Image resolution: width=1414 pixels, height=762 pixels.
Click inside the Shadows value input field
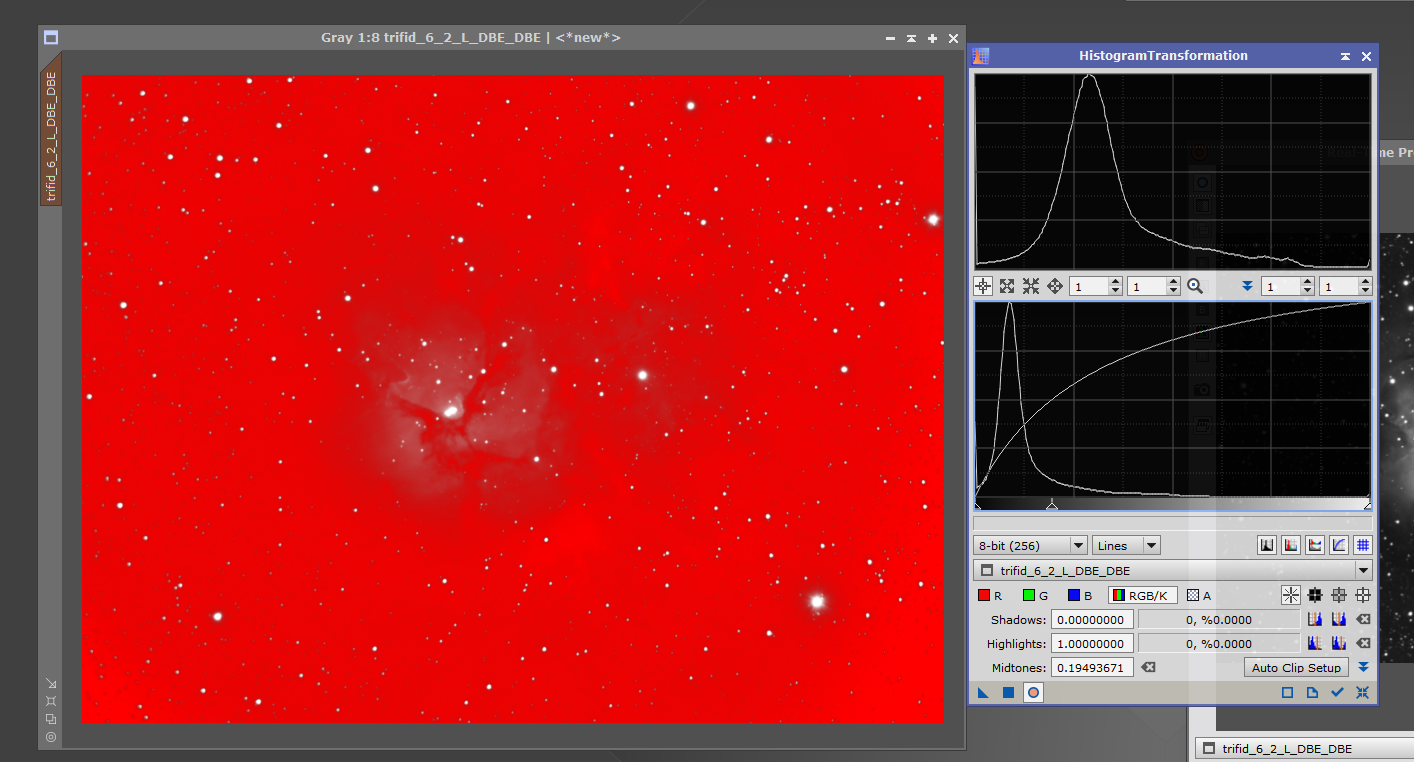click(x=1091, y=619)
